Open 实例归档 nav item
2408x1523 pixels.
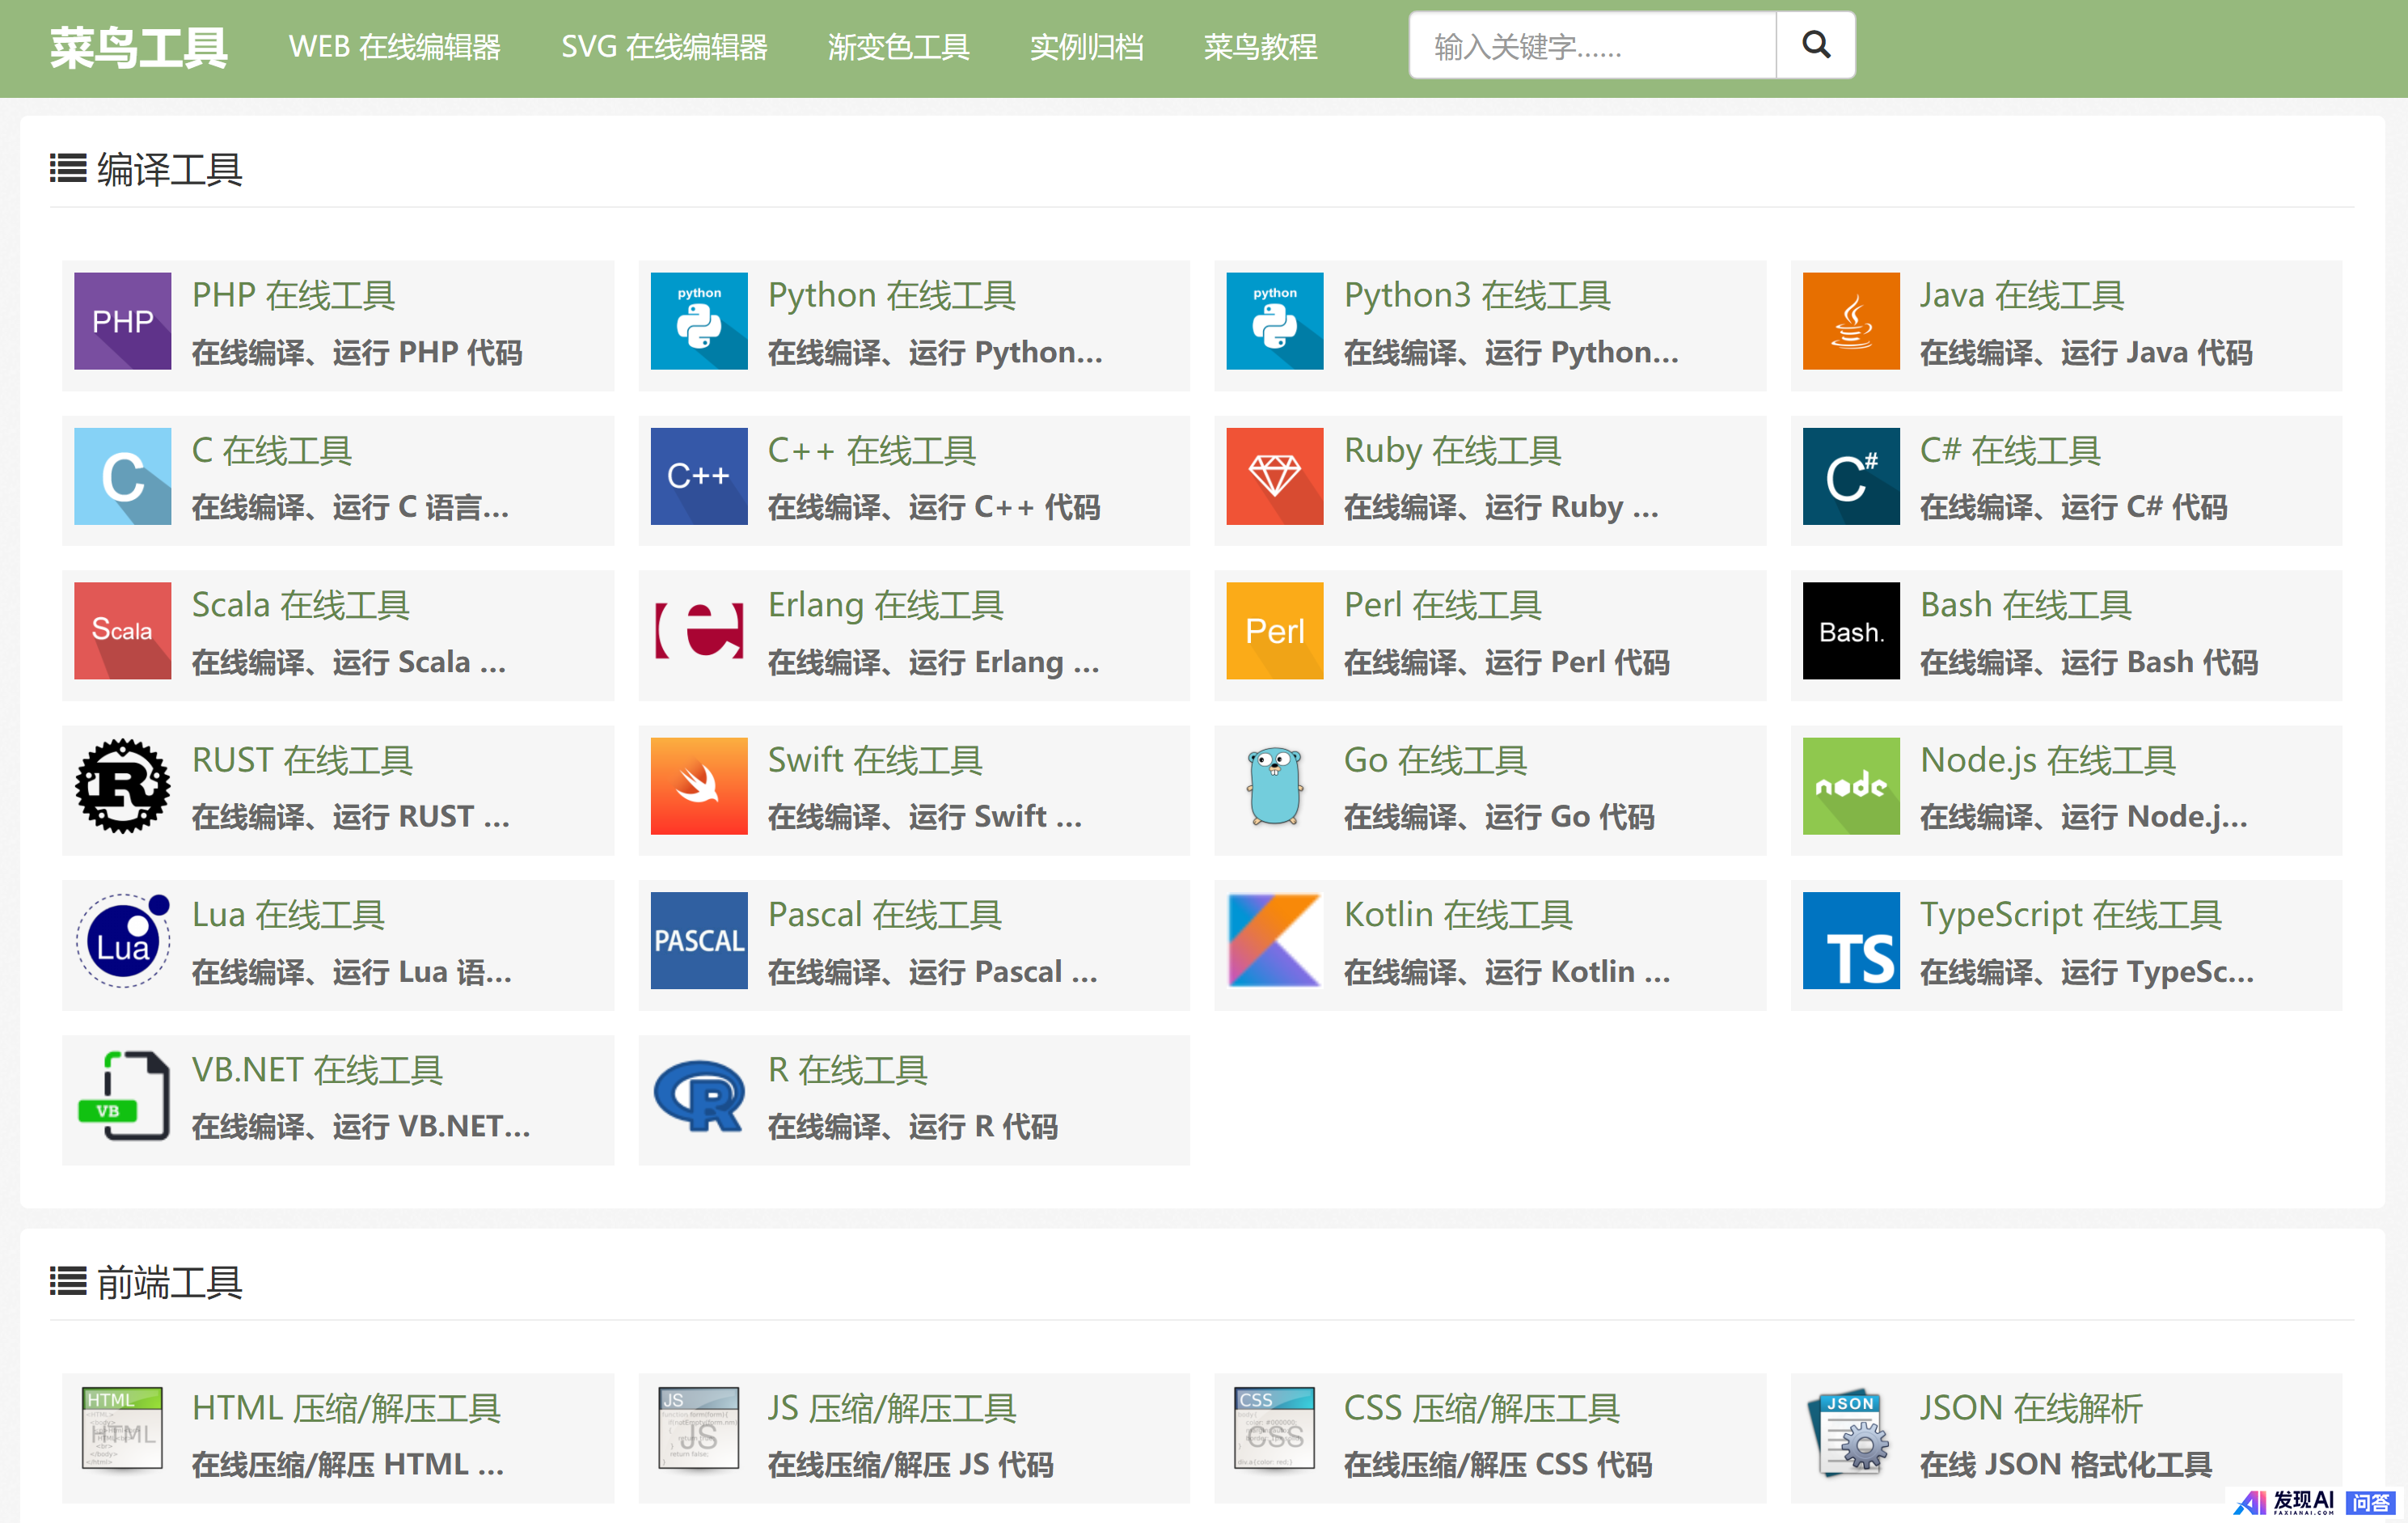[1086, 47]
